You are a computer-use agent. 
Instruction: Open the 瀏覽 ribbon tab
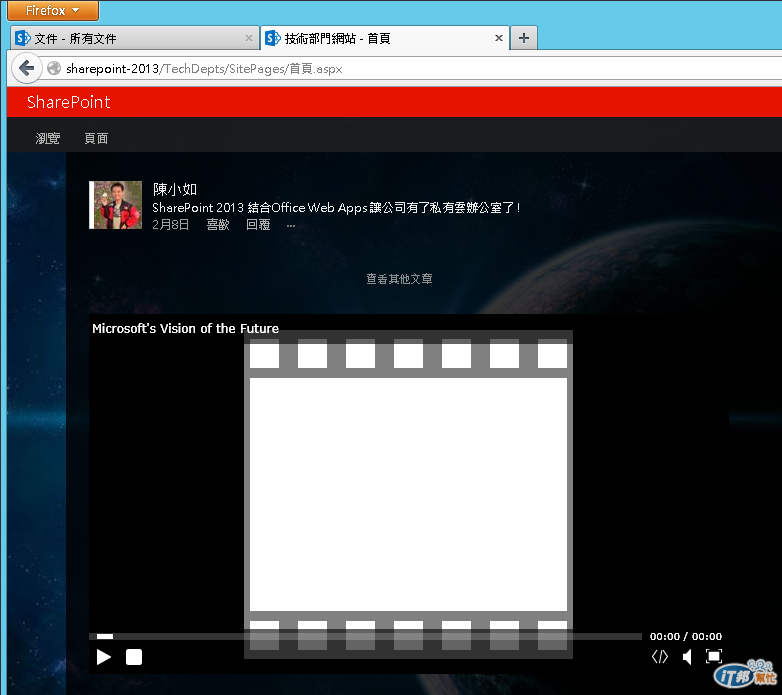coord(48,138)
